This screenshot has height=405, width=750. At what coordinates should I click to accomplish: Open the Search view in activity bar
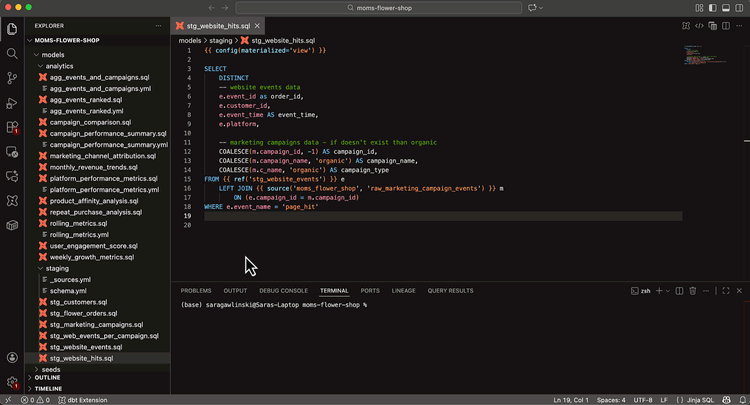(x=12, y=53)
